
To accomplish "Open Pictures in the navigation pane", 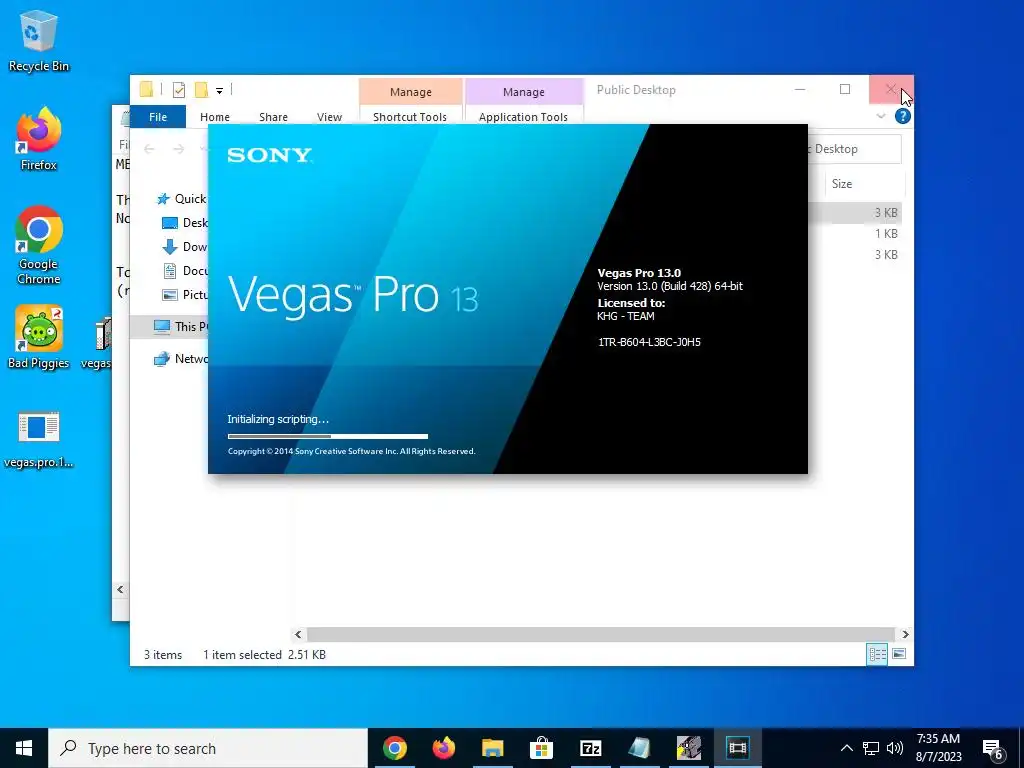I will pos(185,295).
